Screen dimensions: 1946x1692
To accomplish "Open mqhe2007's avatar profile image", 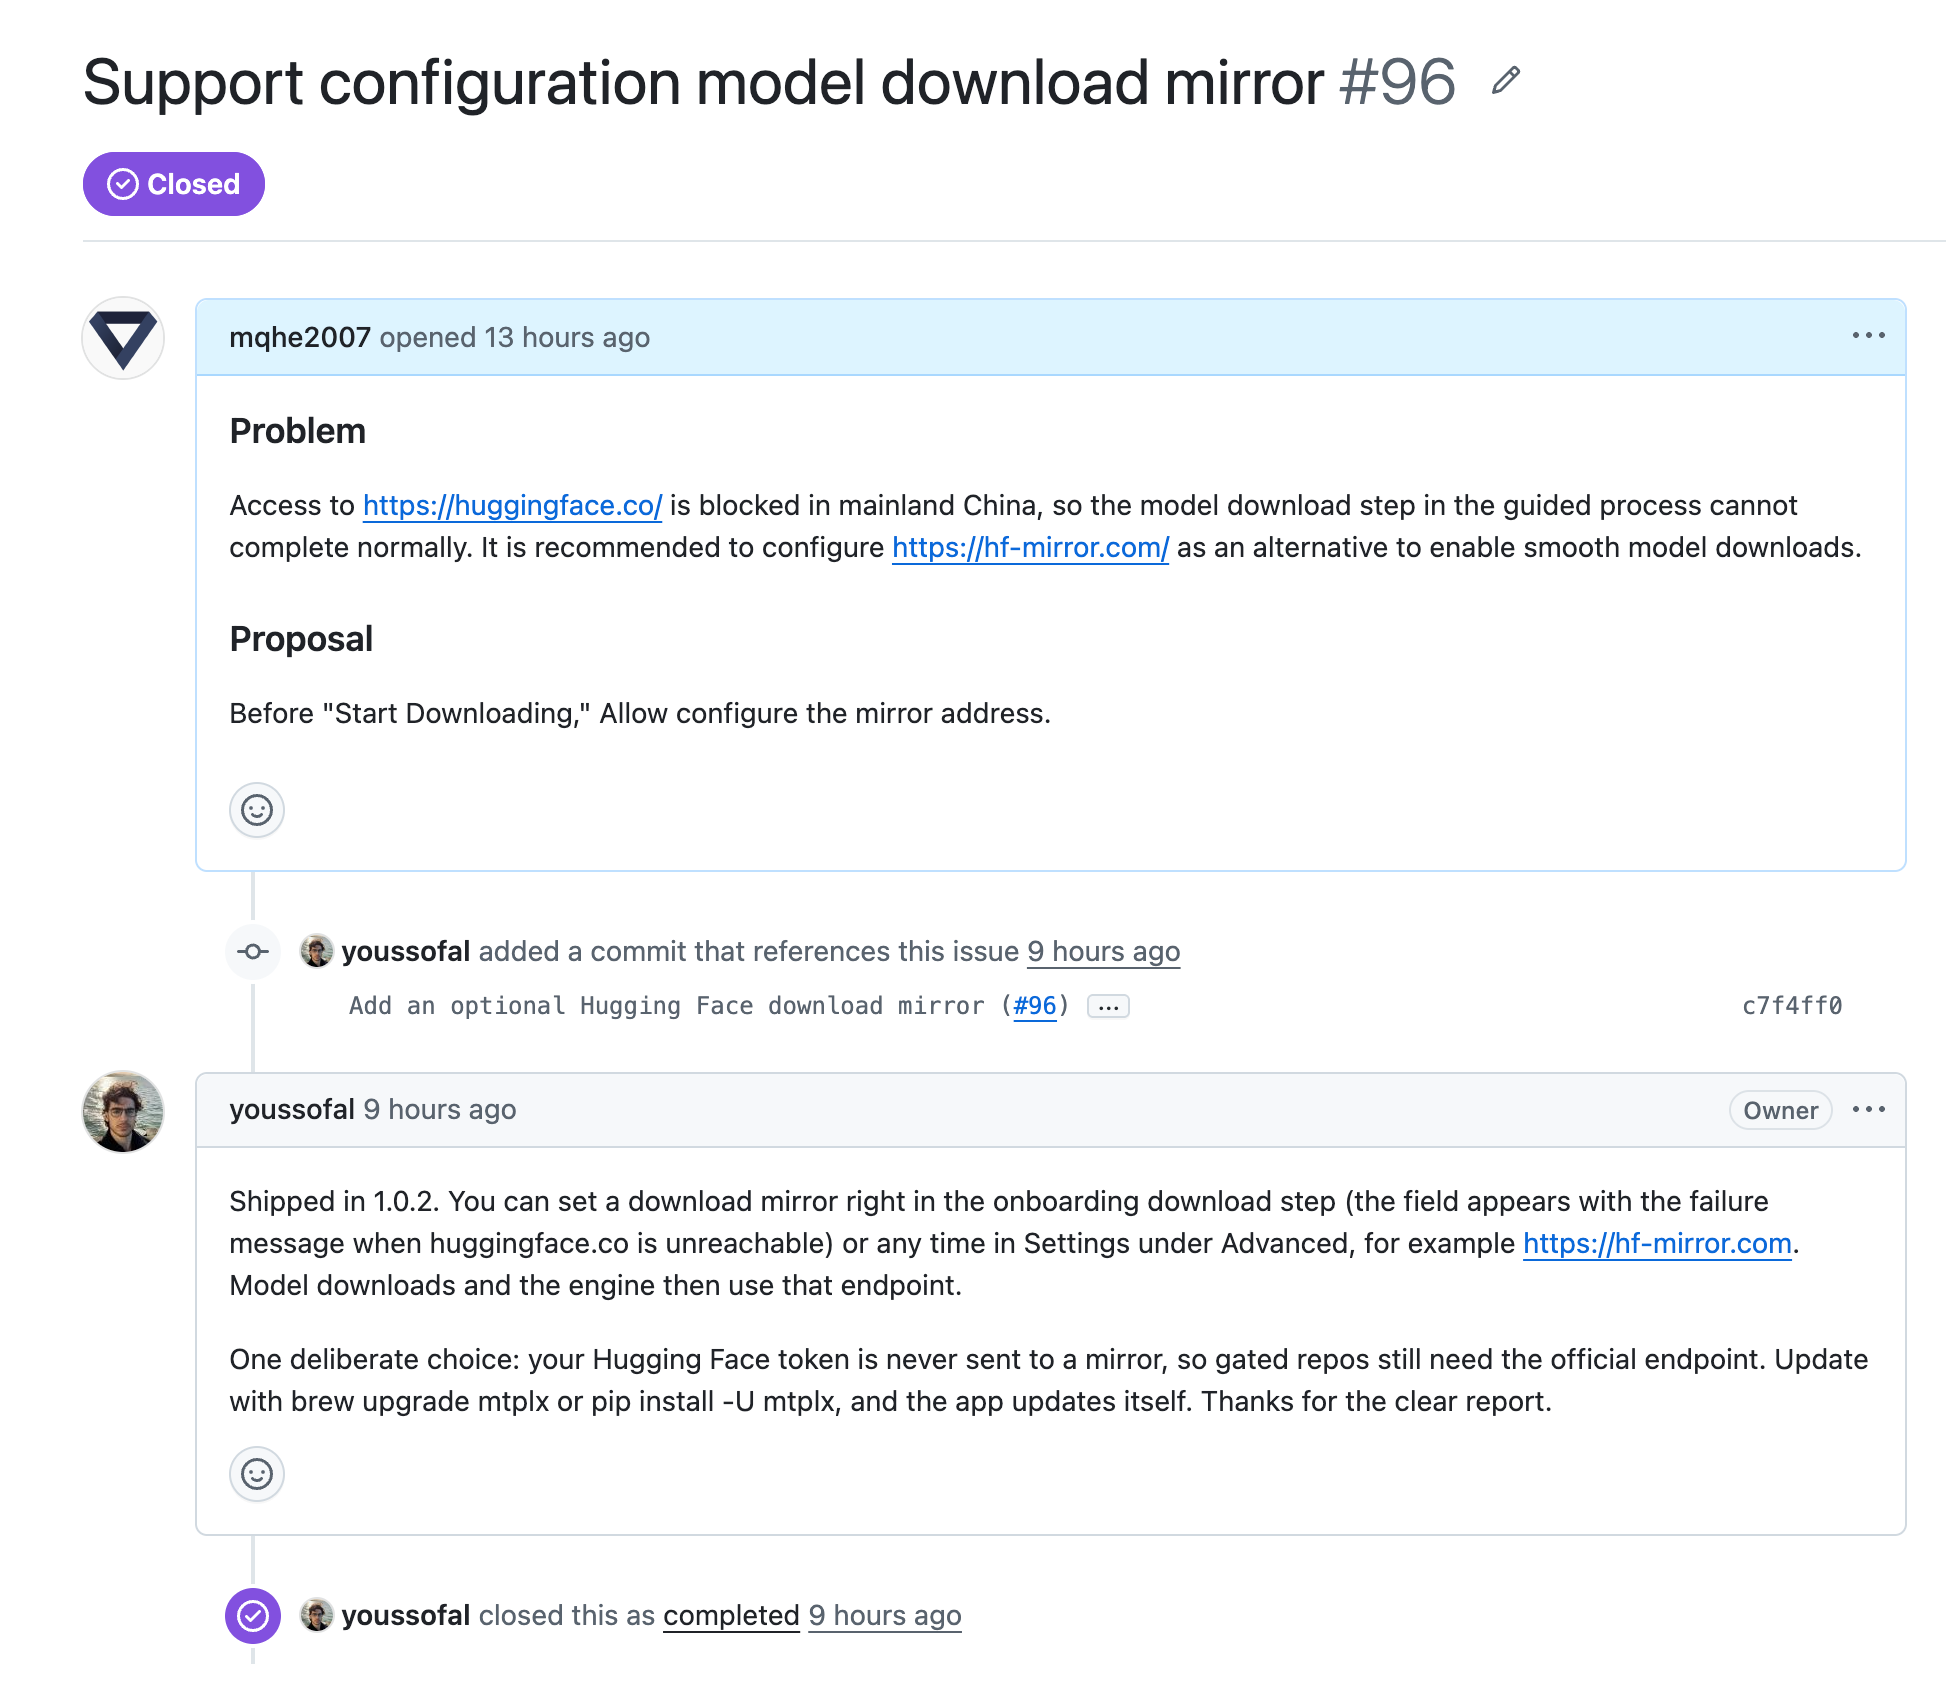I will [x=123, y=338].
